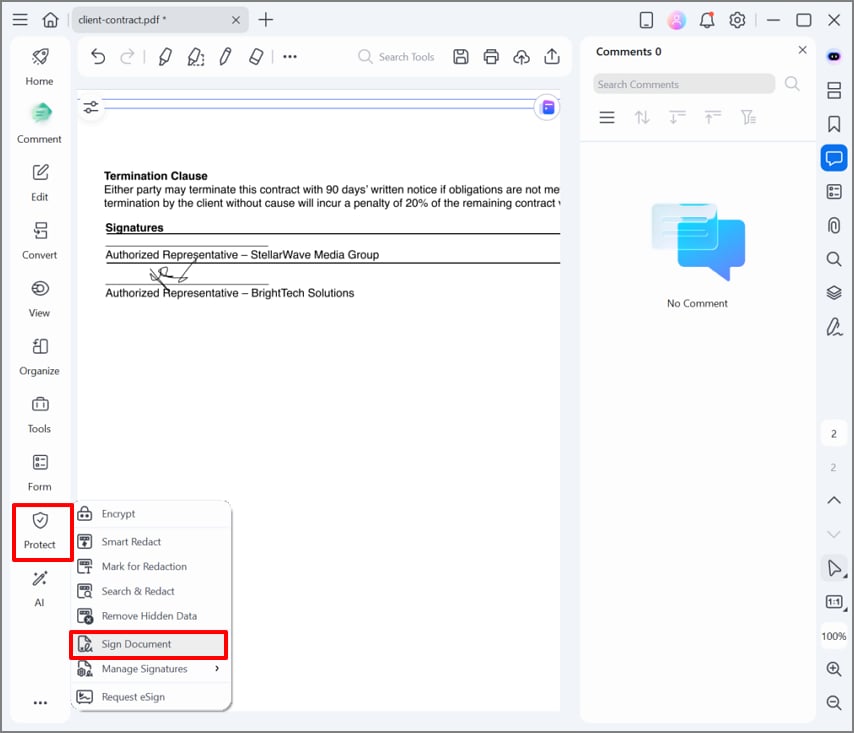Select the Highlighter tool in the toolbar
This screenshot has height=733, width=854.
[165, 57]
